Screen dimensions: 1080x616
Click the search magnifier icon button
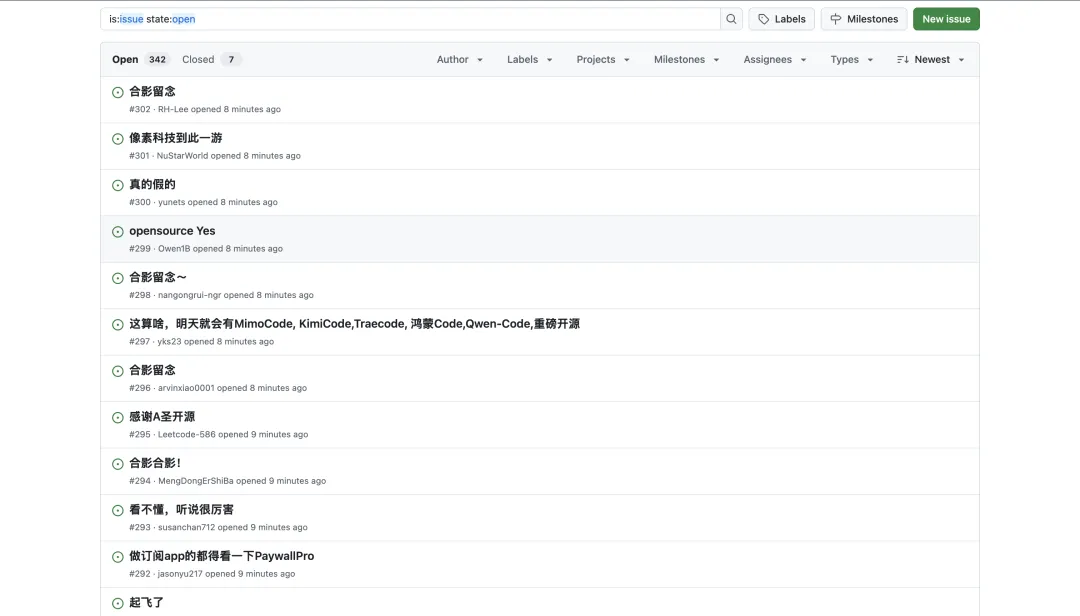(x=731, y=19)
